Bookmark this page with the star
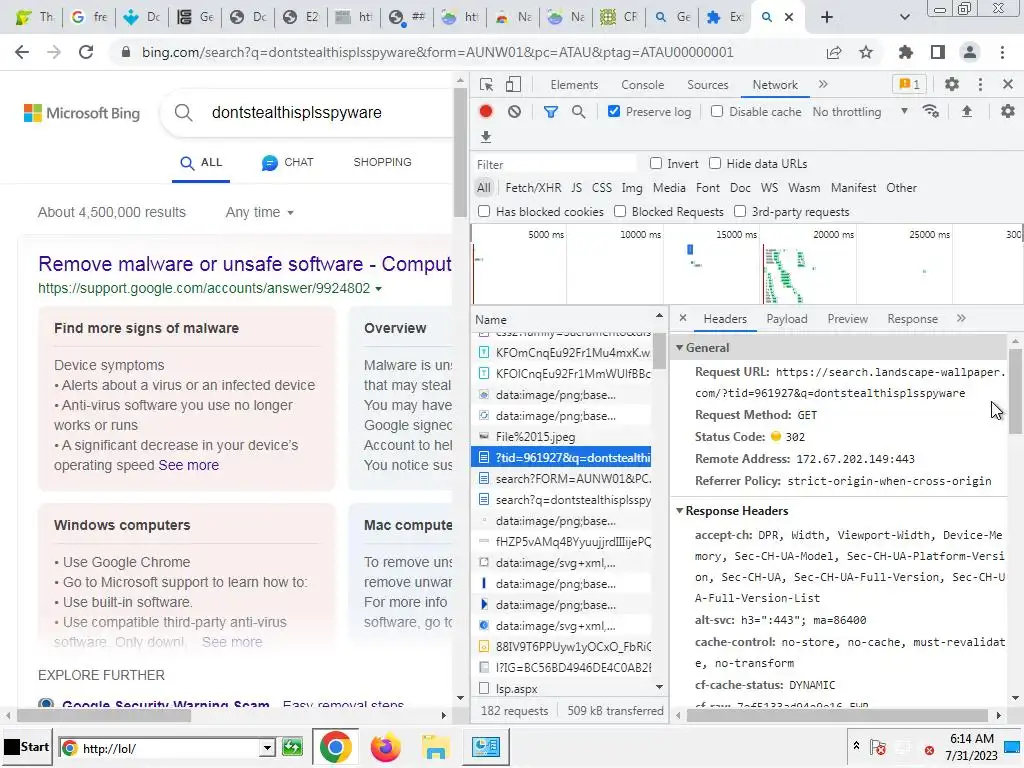The image size is (1024, 768). (x=866, y=52)
